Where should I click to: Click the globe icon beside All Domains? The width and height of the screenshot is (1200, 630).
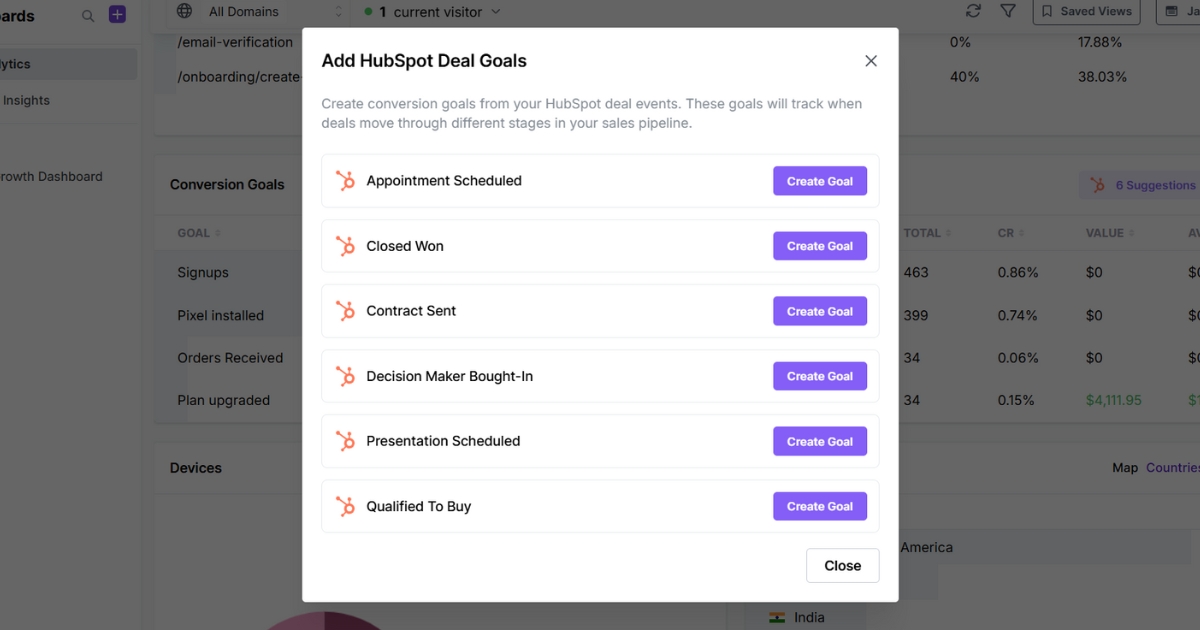(184, 12)
